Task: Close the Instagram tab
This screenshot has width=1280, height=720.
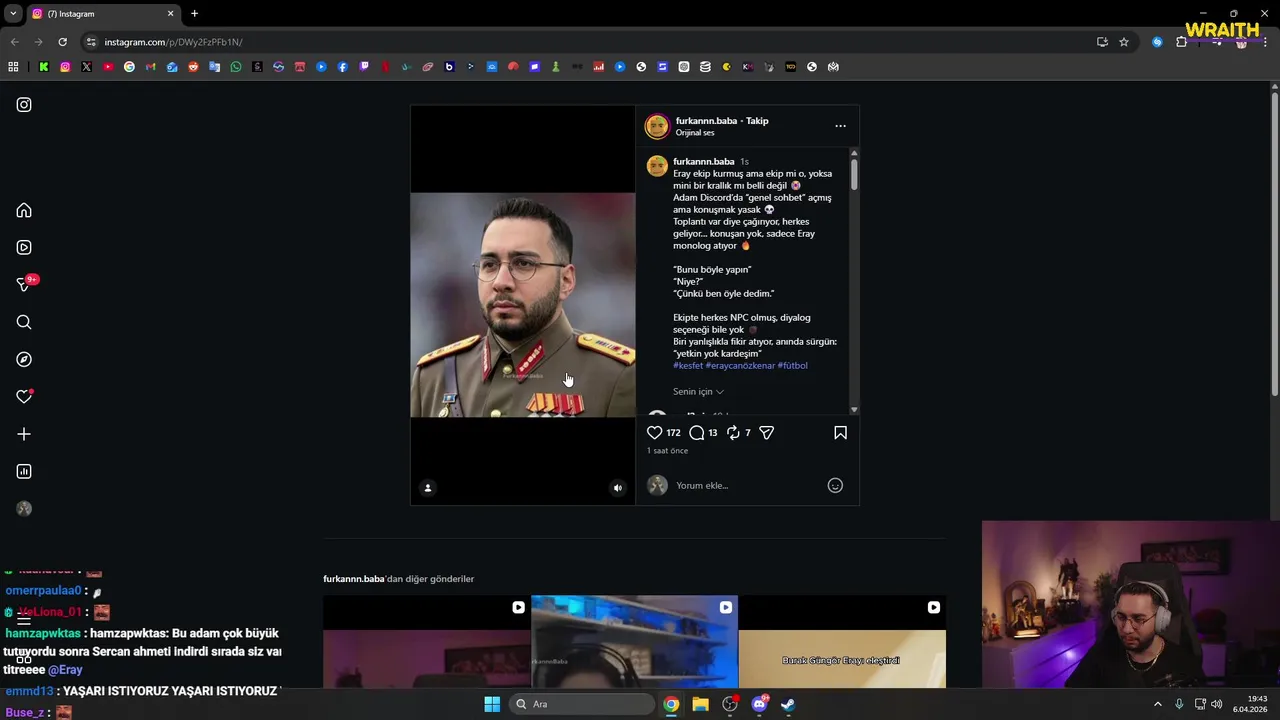Action: click(x=170, y=14)
